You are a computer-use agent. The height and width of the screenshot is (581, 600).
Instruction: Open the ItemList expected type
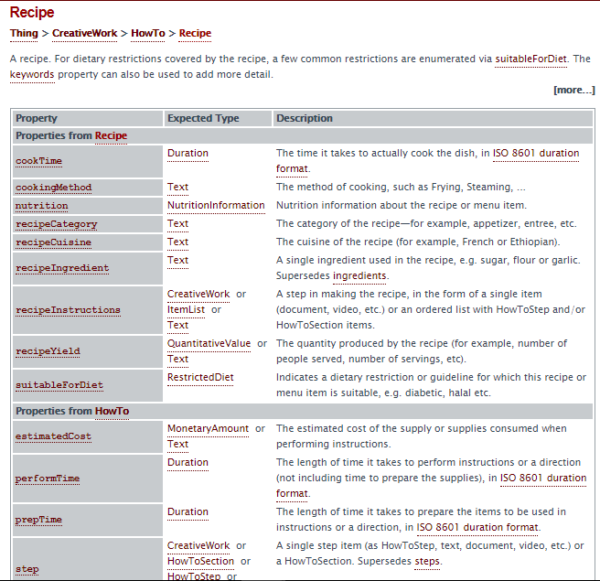(186, 310)
